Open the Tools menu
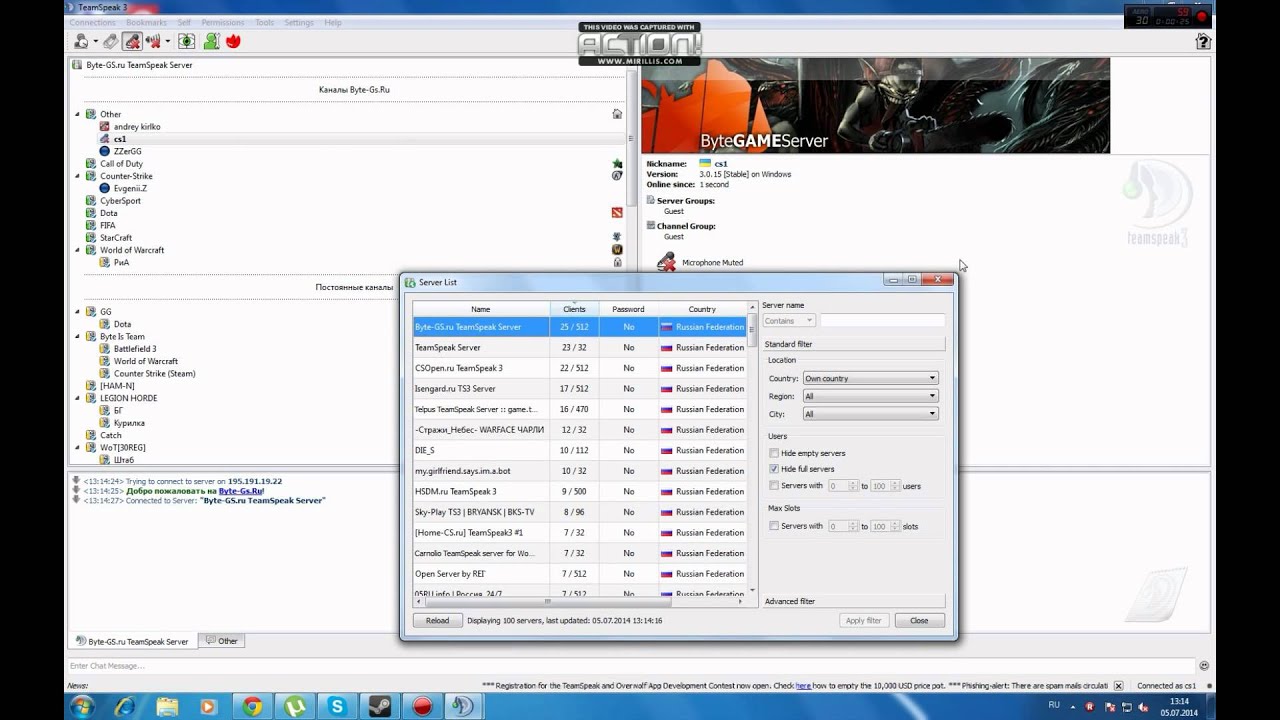 264,22
